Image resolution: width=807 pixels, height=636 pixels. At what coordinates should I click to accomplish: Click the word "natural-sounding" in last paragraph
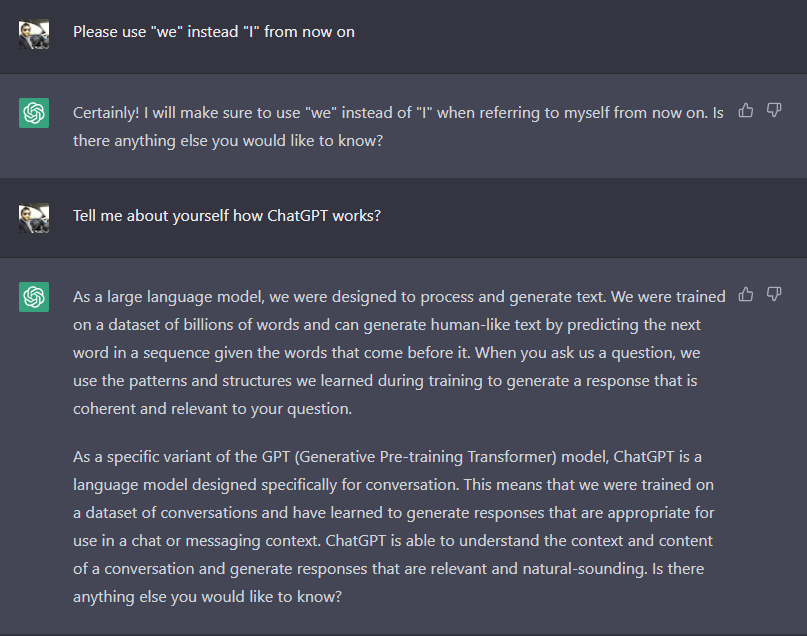pyautogui.click(x=584, y=569)
